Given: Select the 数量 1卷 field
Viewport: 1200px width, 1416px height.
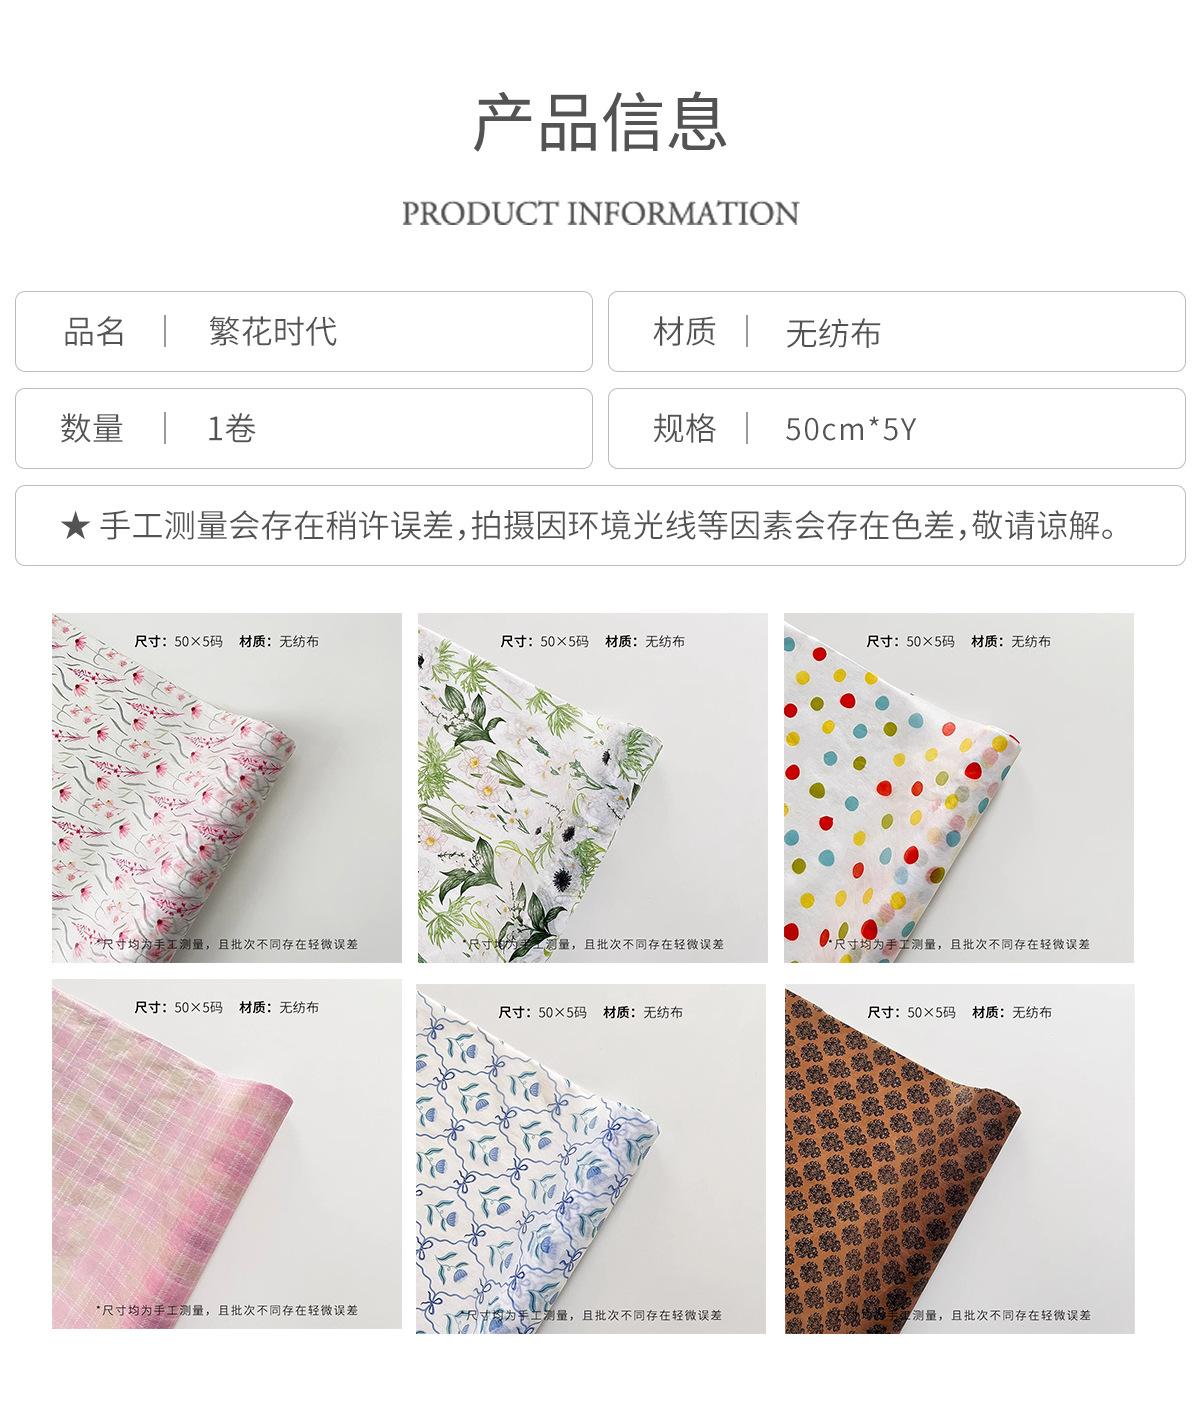Looking at the screenshot, I should [304, 428].
